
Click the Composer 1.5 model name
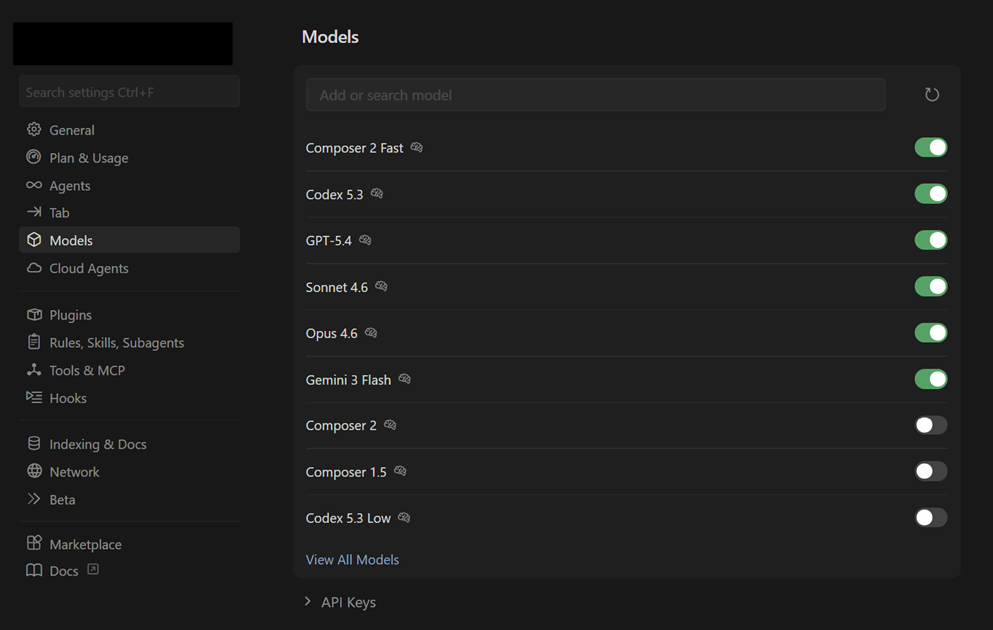[346, 472]
